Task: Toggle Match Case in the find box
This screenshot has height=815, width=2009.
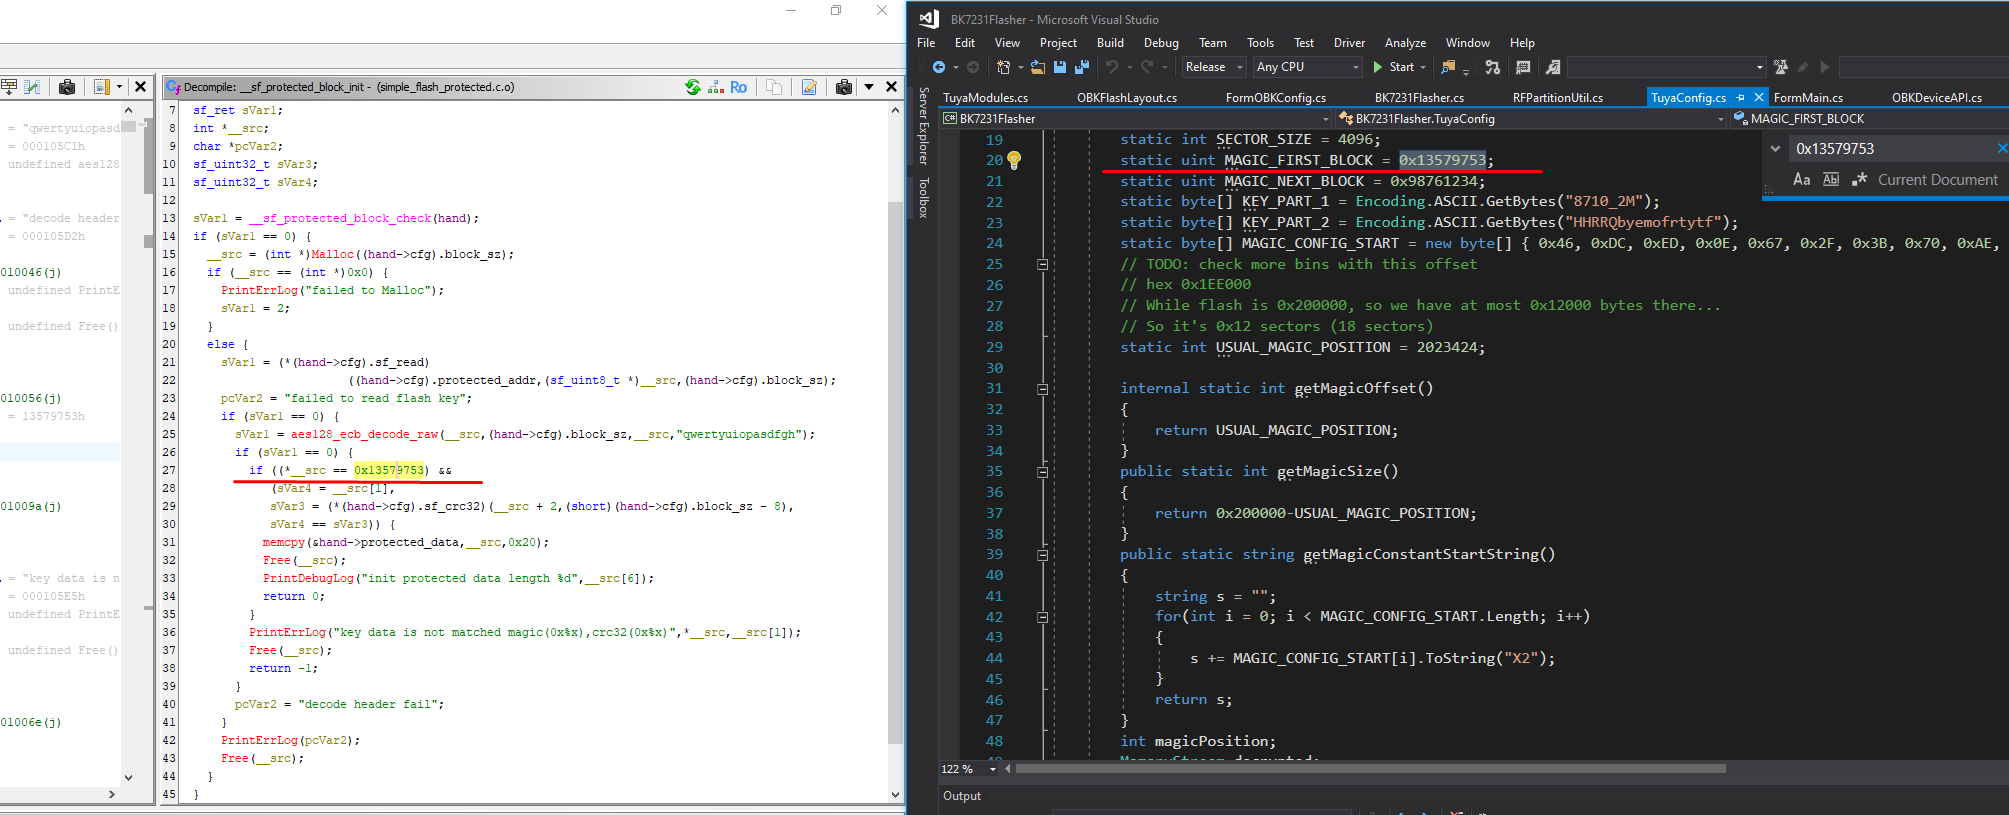Action: 1801,180
